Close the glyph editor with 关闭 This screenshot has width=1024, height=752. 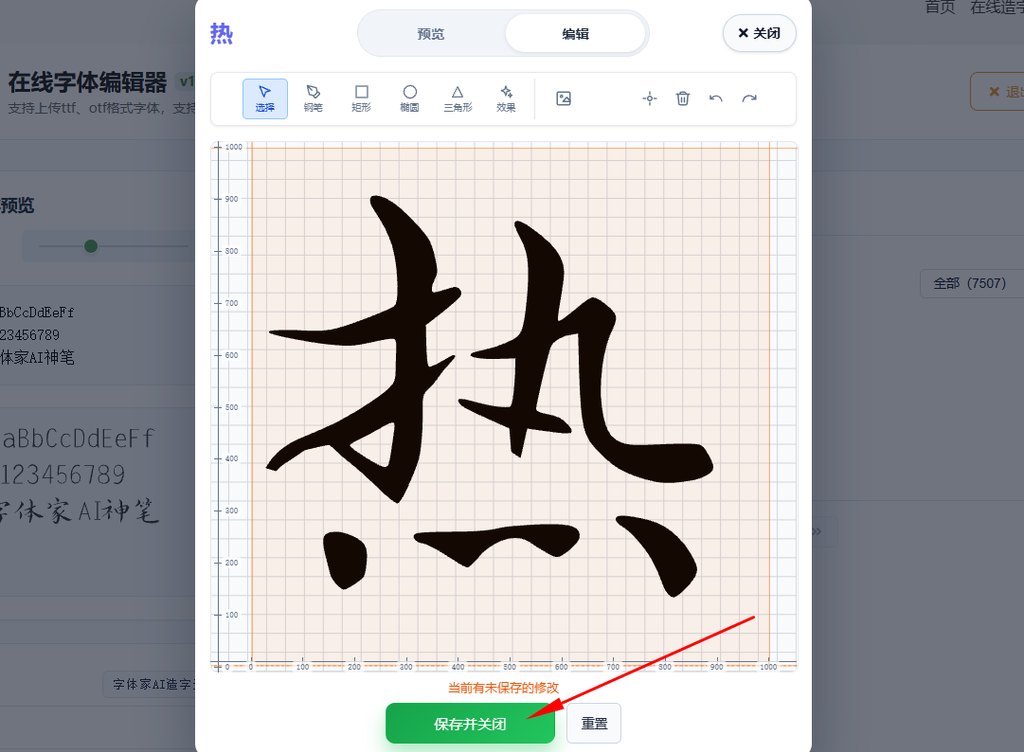[x=759, y=33]
